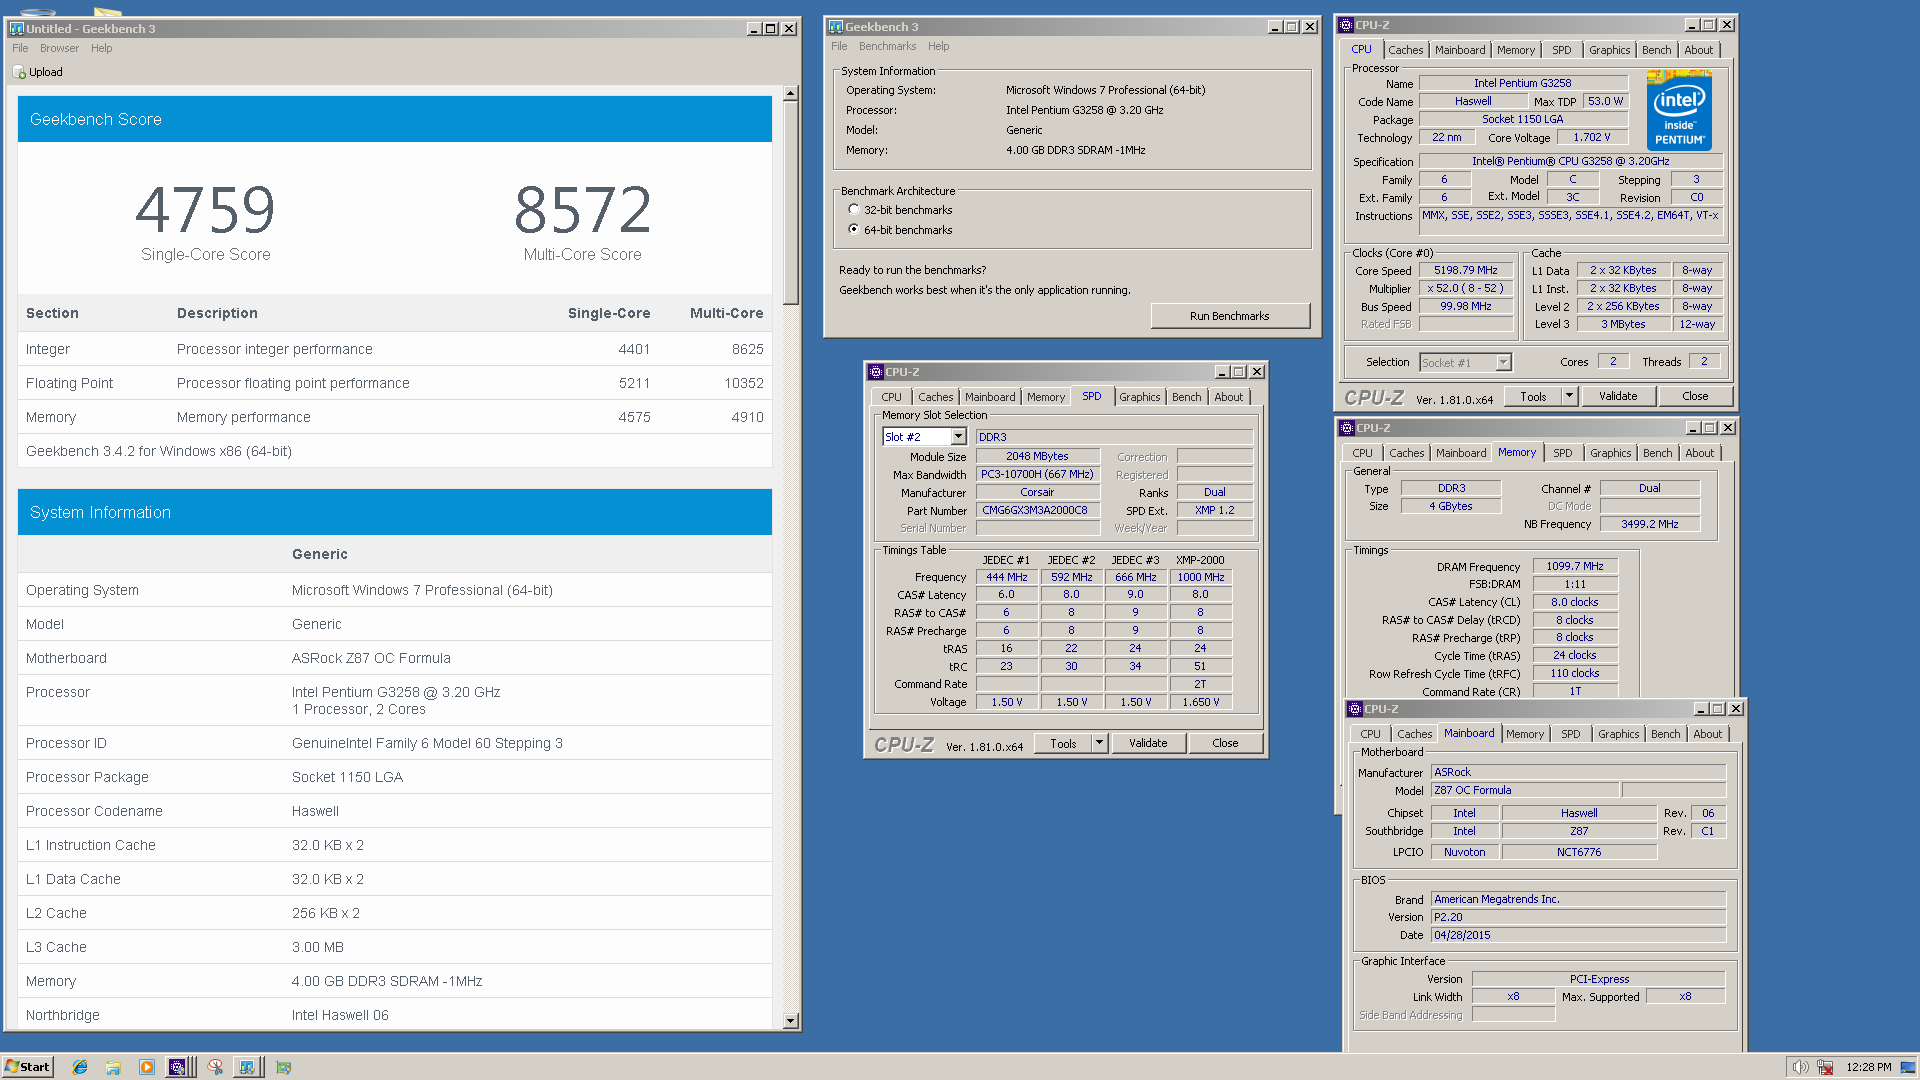
Task: Click the Single-Core Score 4759
Action: point(205,210)
